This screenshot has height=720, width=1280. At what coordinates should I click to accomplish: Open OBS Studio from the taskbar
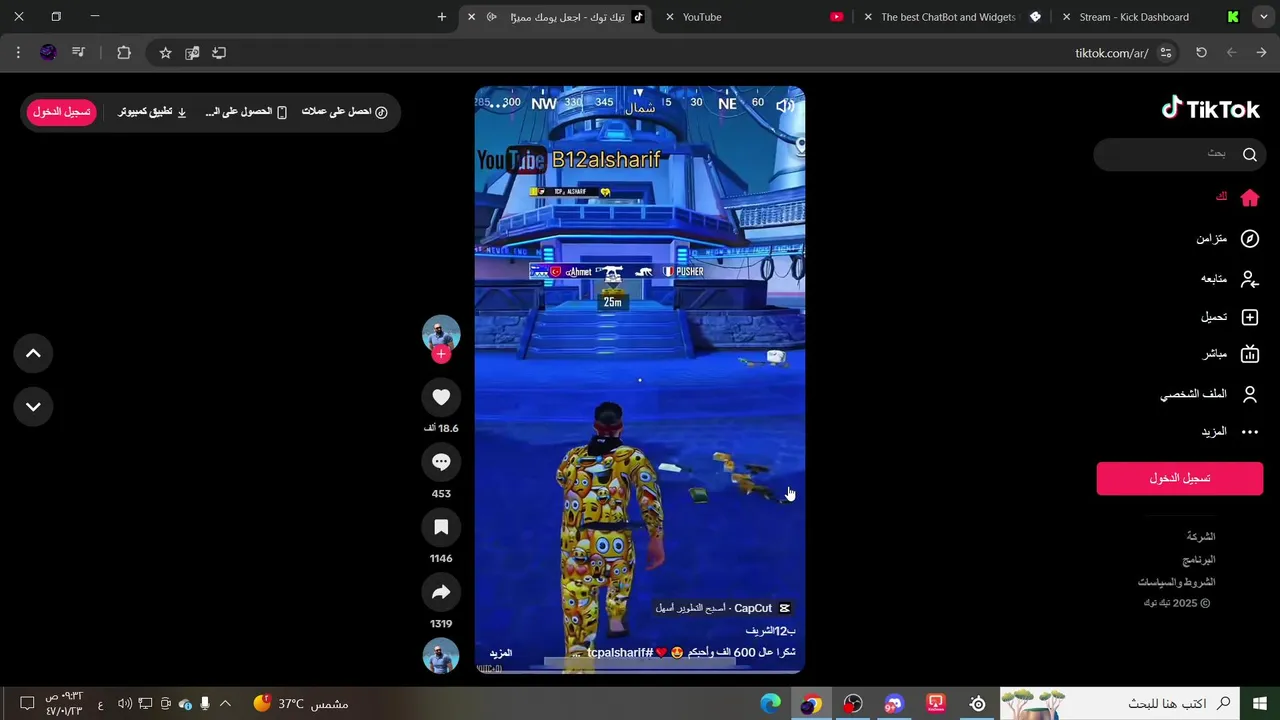pos(853,704)
